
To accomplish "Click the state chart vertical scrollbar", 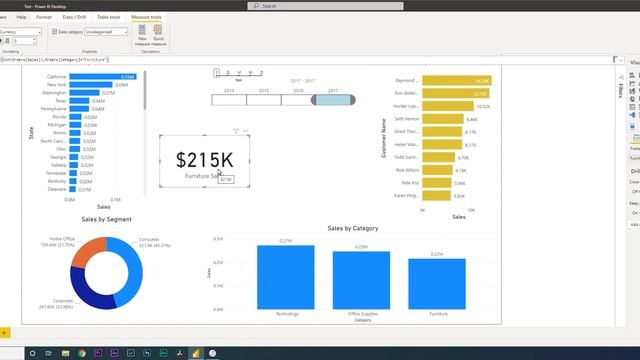I will tap(144, 91).
